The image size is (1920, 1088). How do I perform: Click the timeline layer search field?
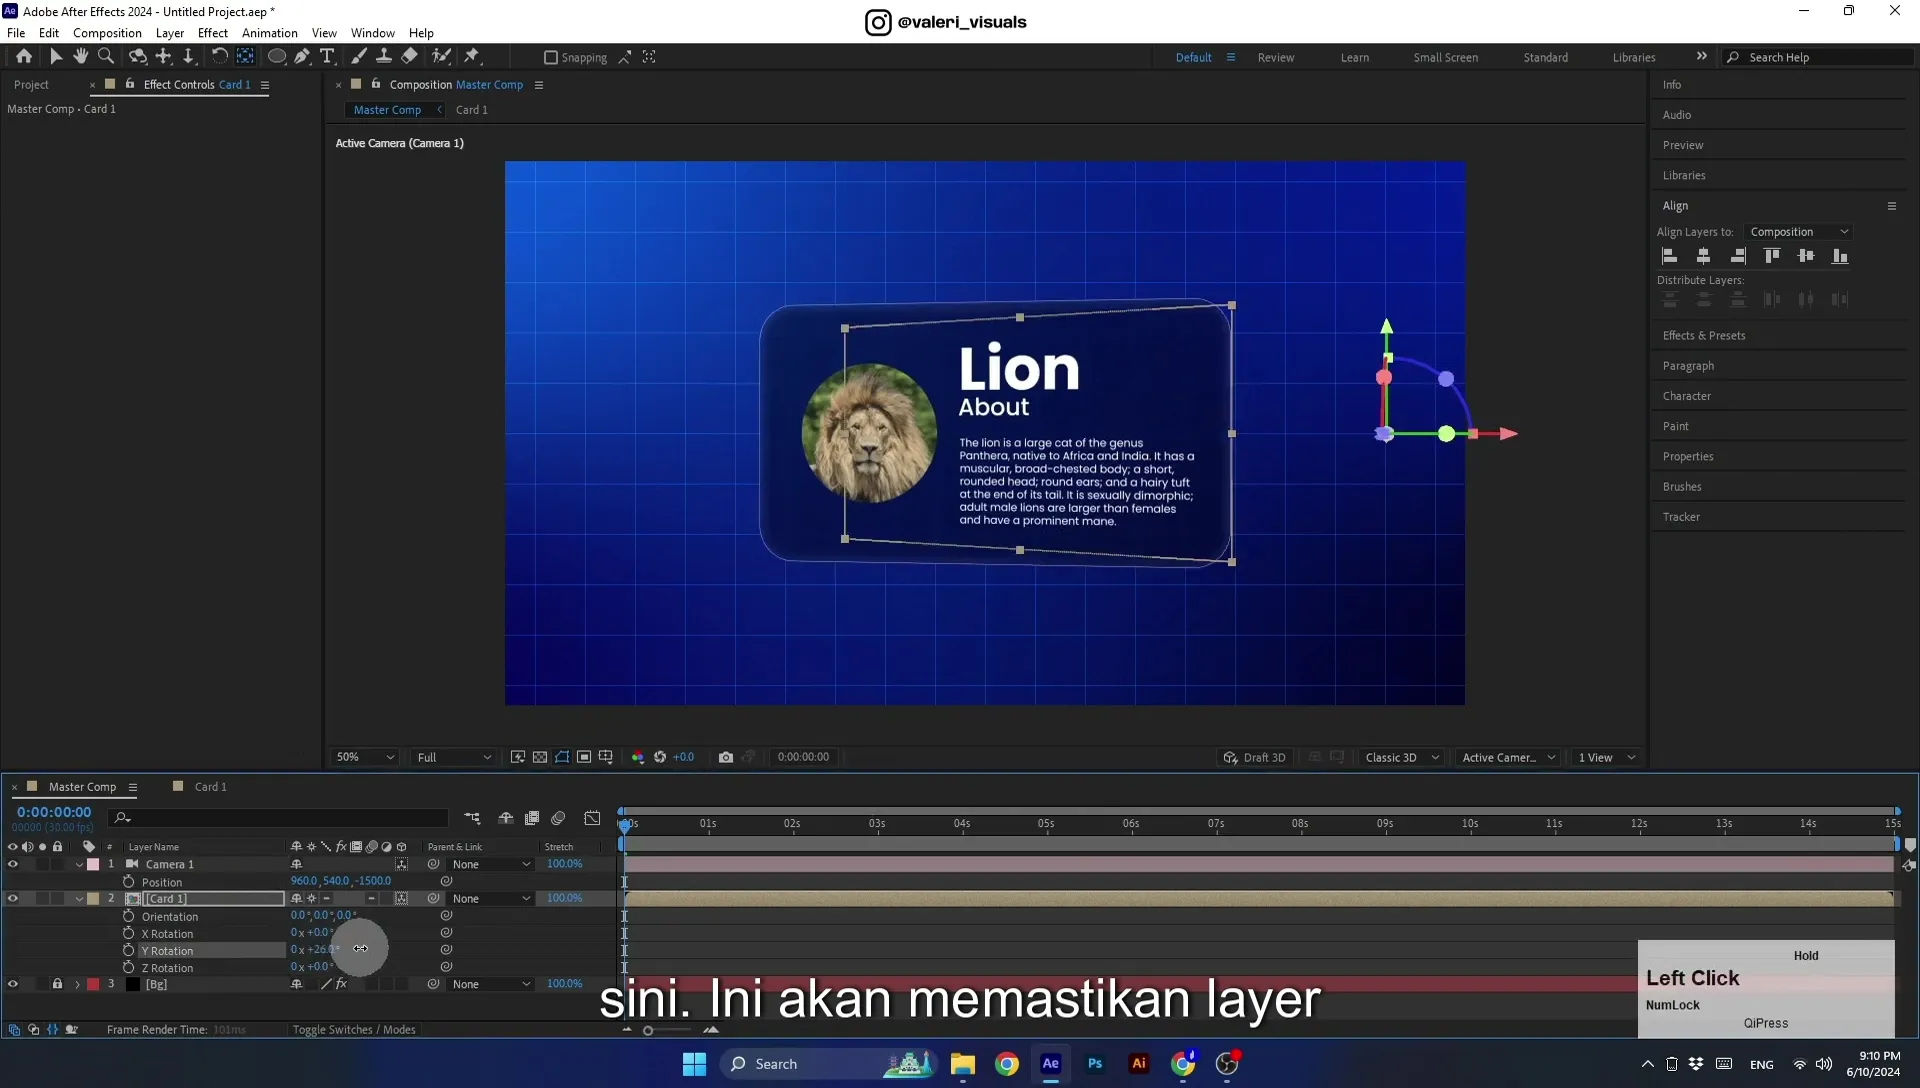[x=278, y=818]
